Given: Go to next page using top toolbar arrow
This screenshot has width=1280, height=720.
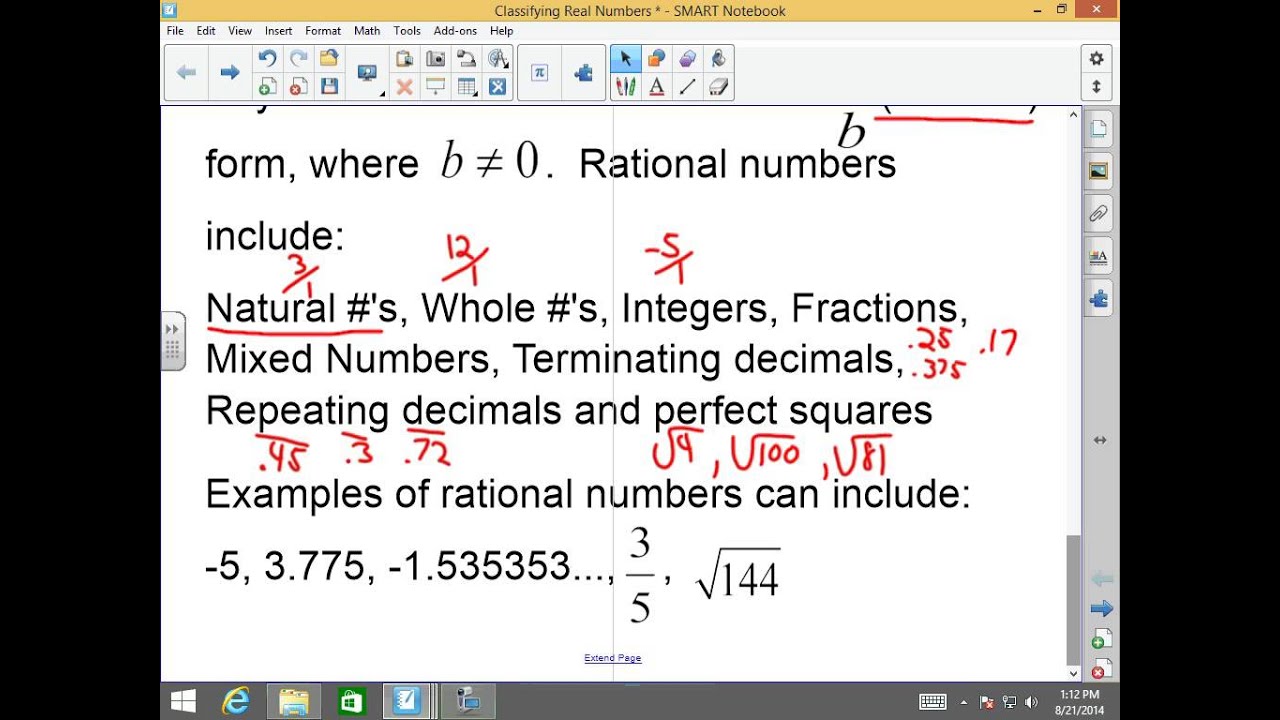Looking at the screenshot, I should pyautogui.click(x=230, y=72).
